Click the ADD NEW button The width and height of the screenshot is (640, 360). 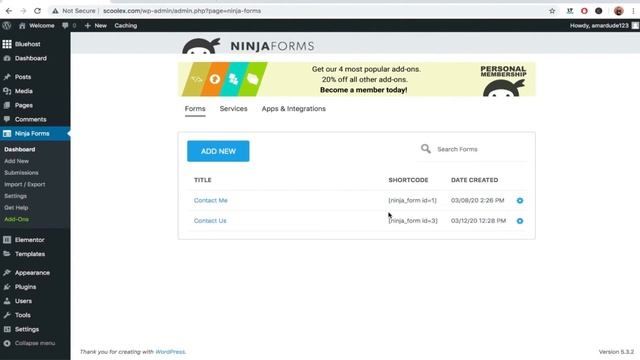(x=218, y=151)
